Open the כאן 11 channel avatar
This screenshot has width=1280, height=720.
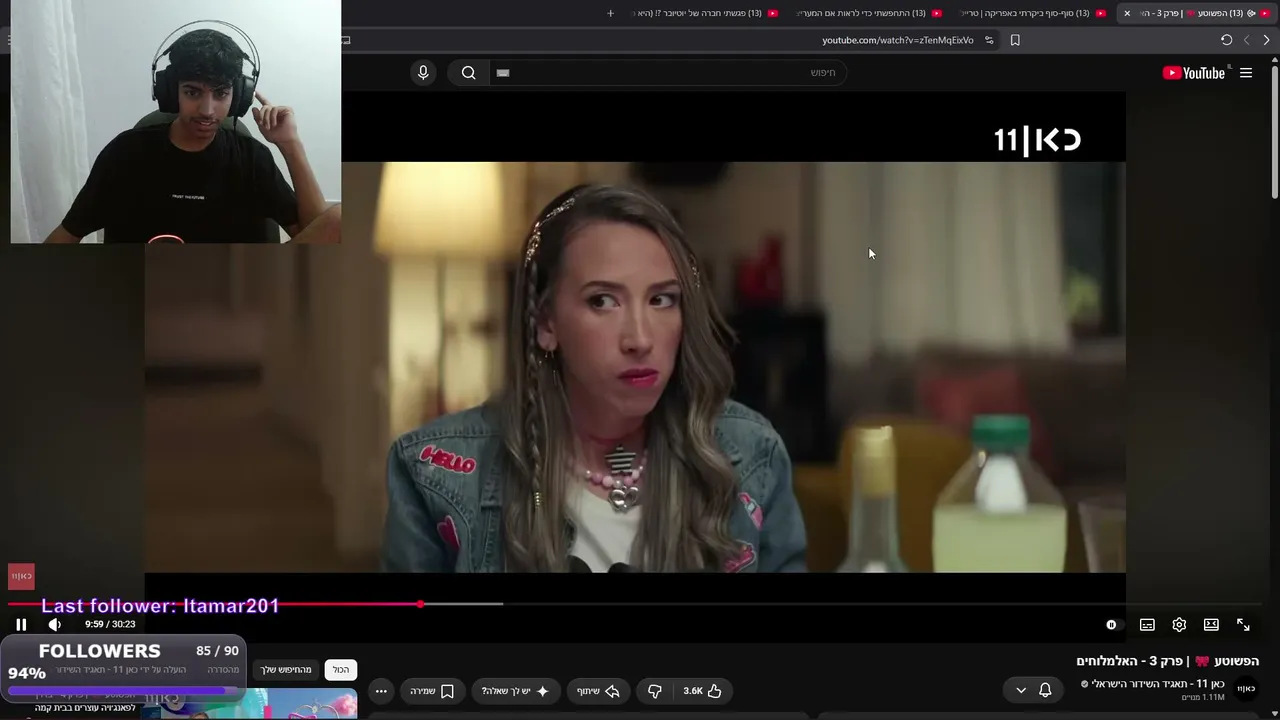1246,688
